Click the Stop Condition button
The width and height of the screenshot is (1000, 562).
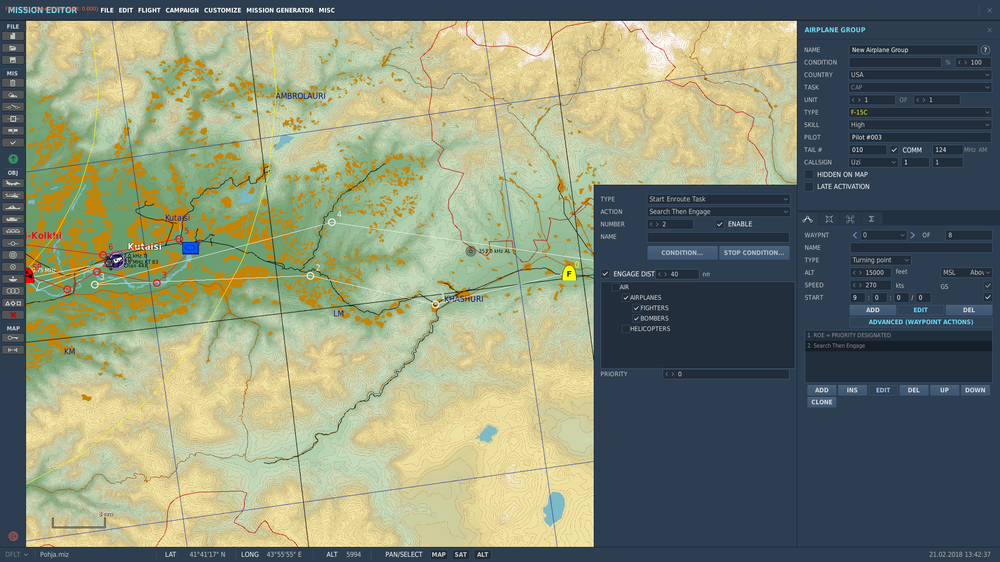point(754,253)
